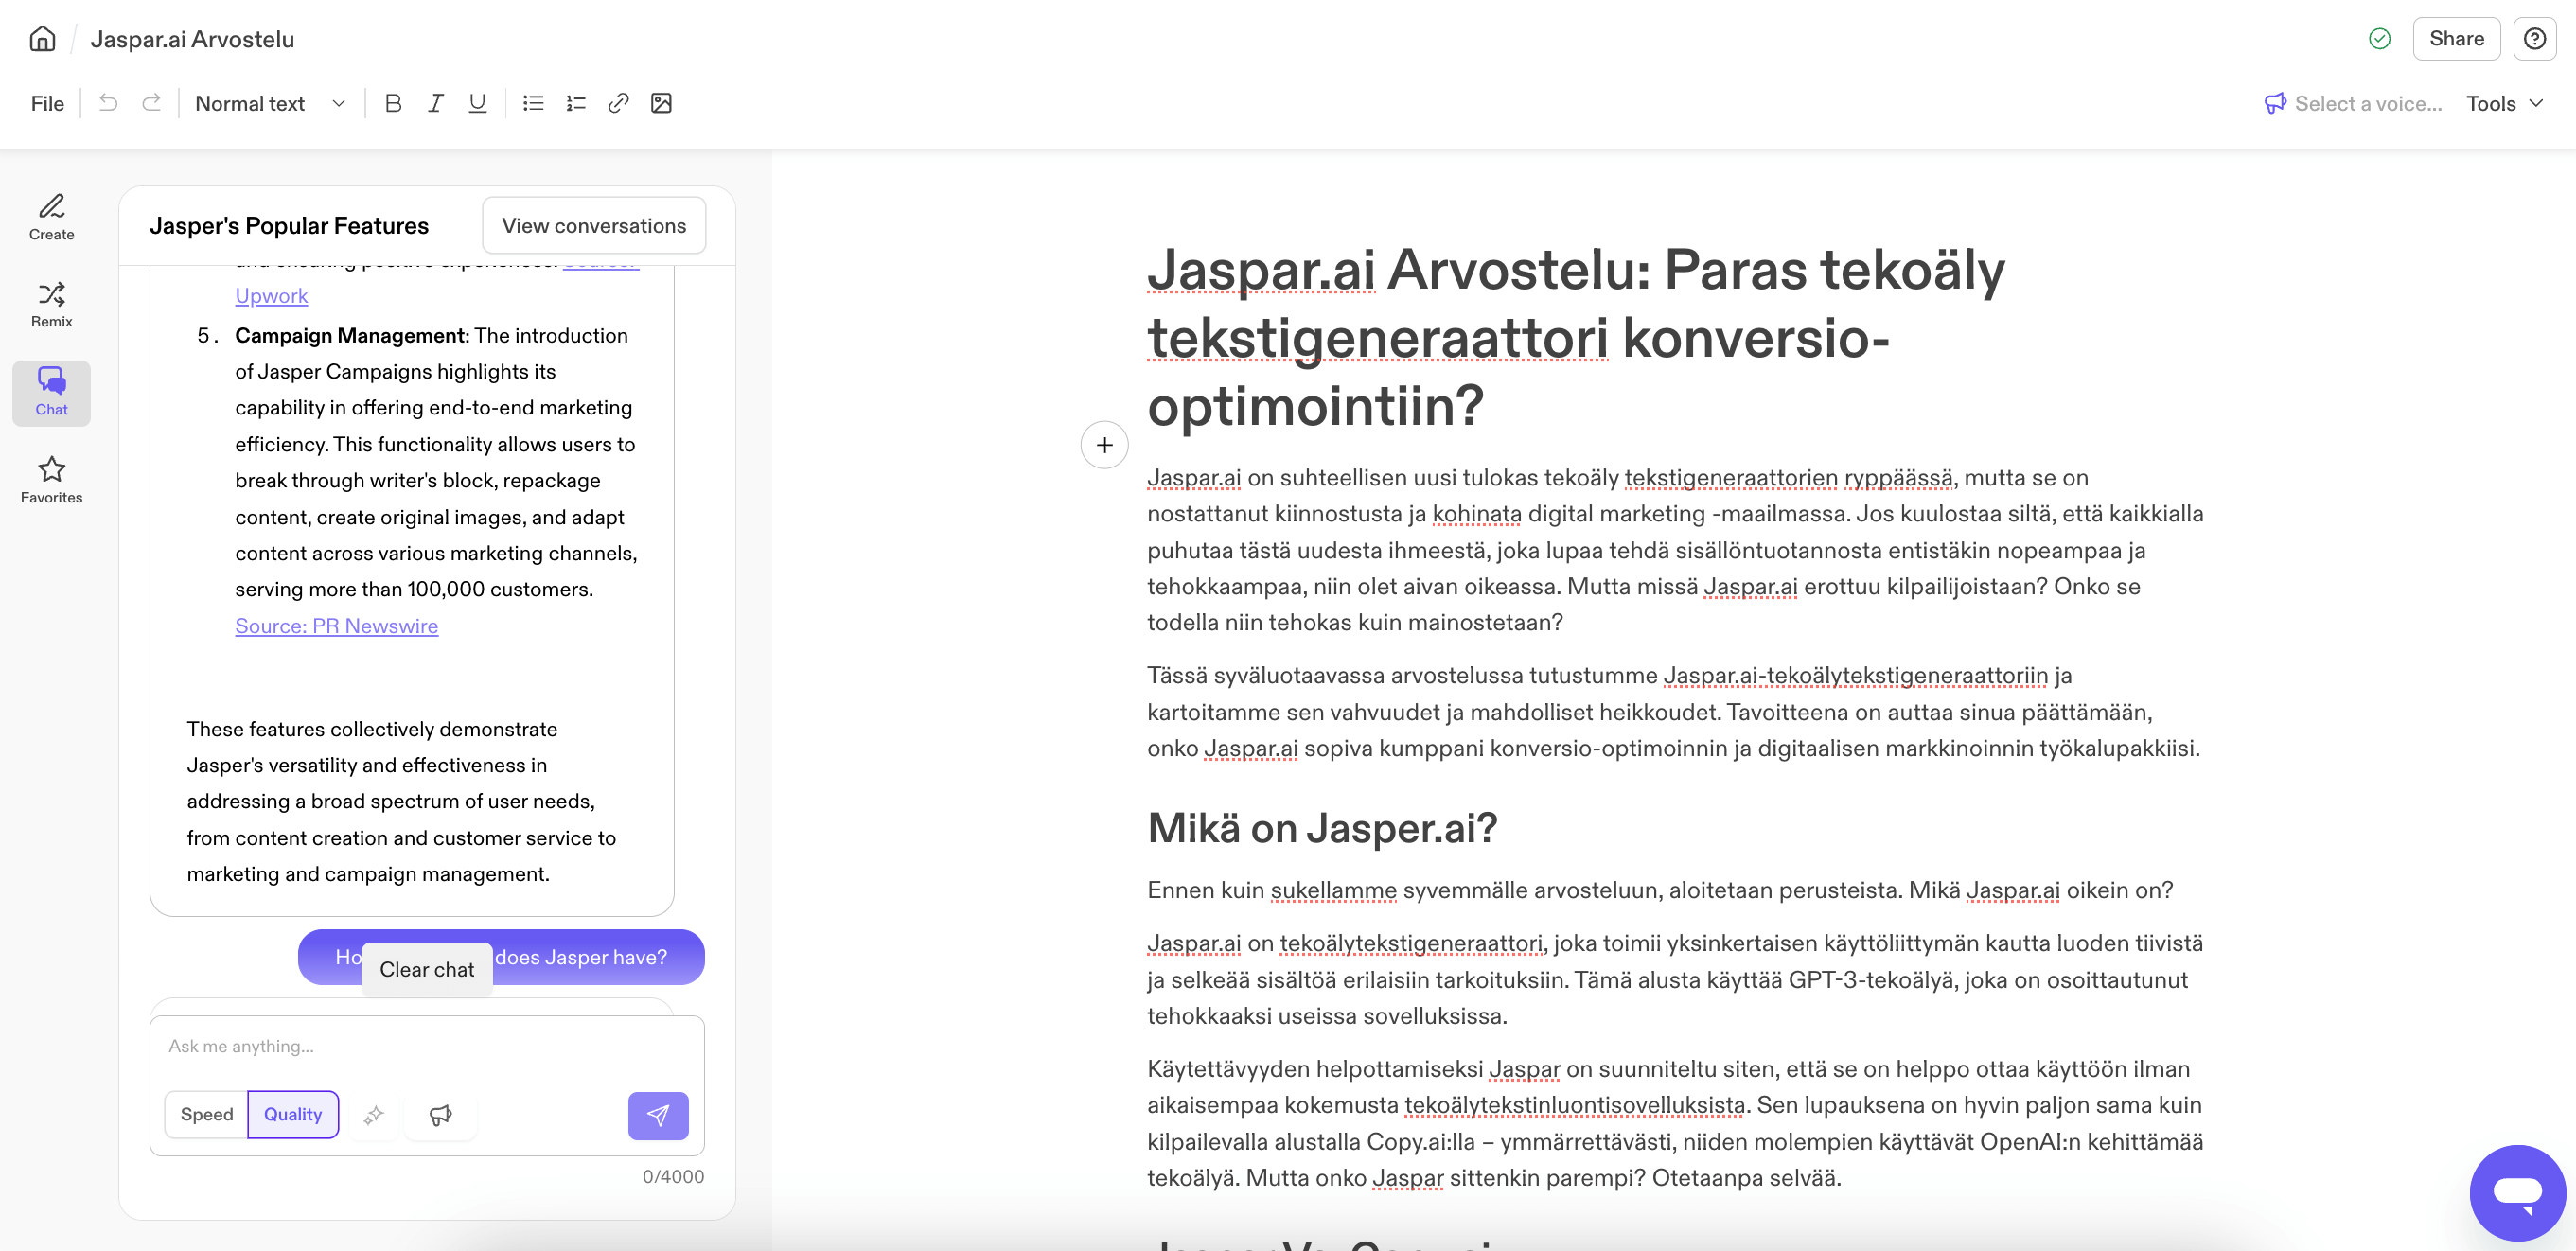Click the Campaign Management bold text
This screenshot has height=1251, width=2576.
point(350,336)
